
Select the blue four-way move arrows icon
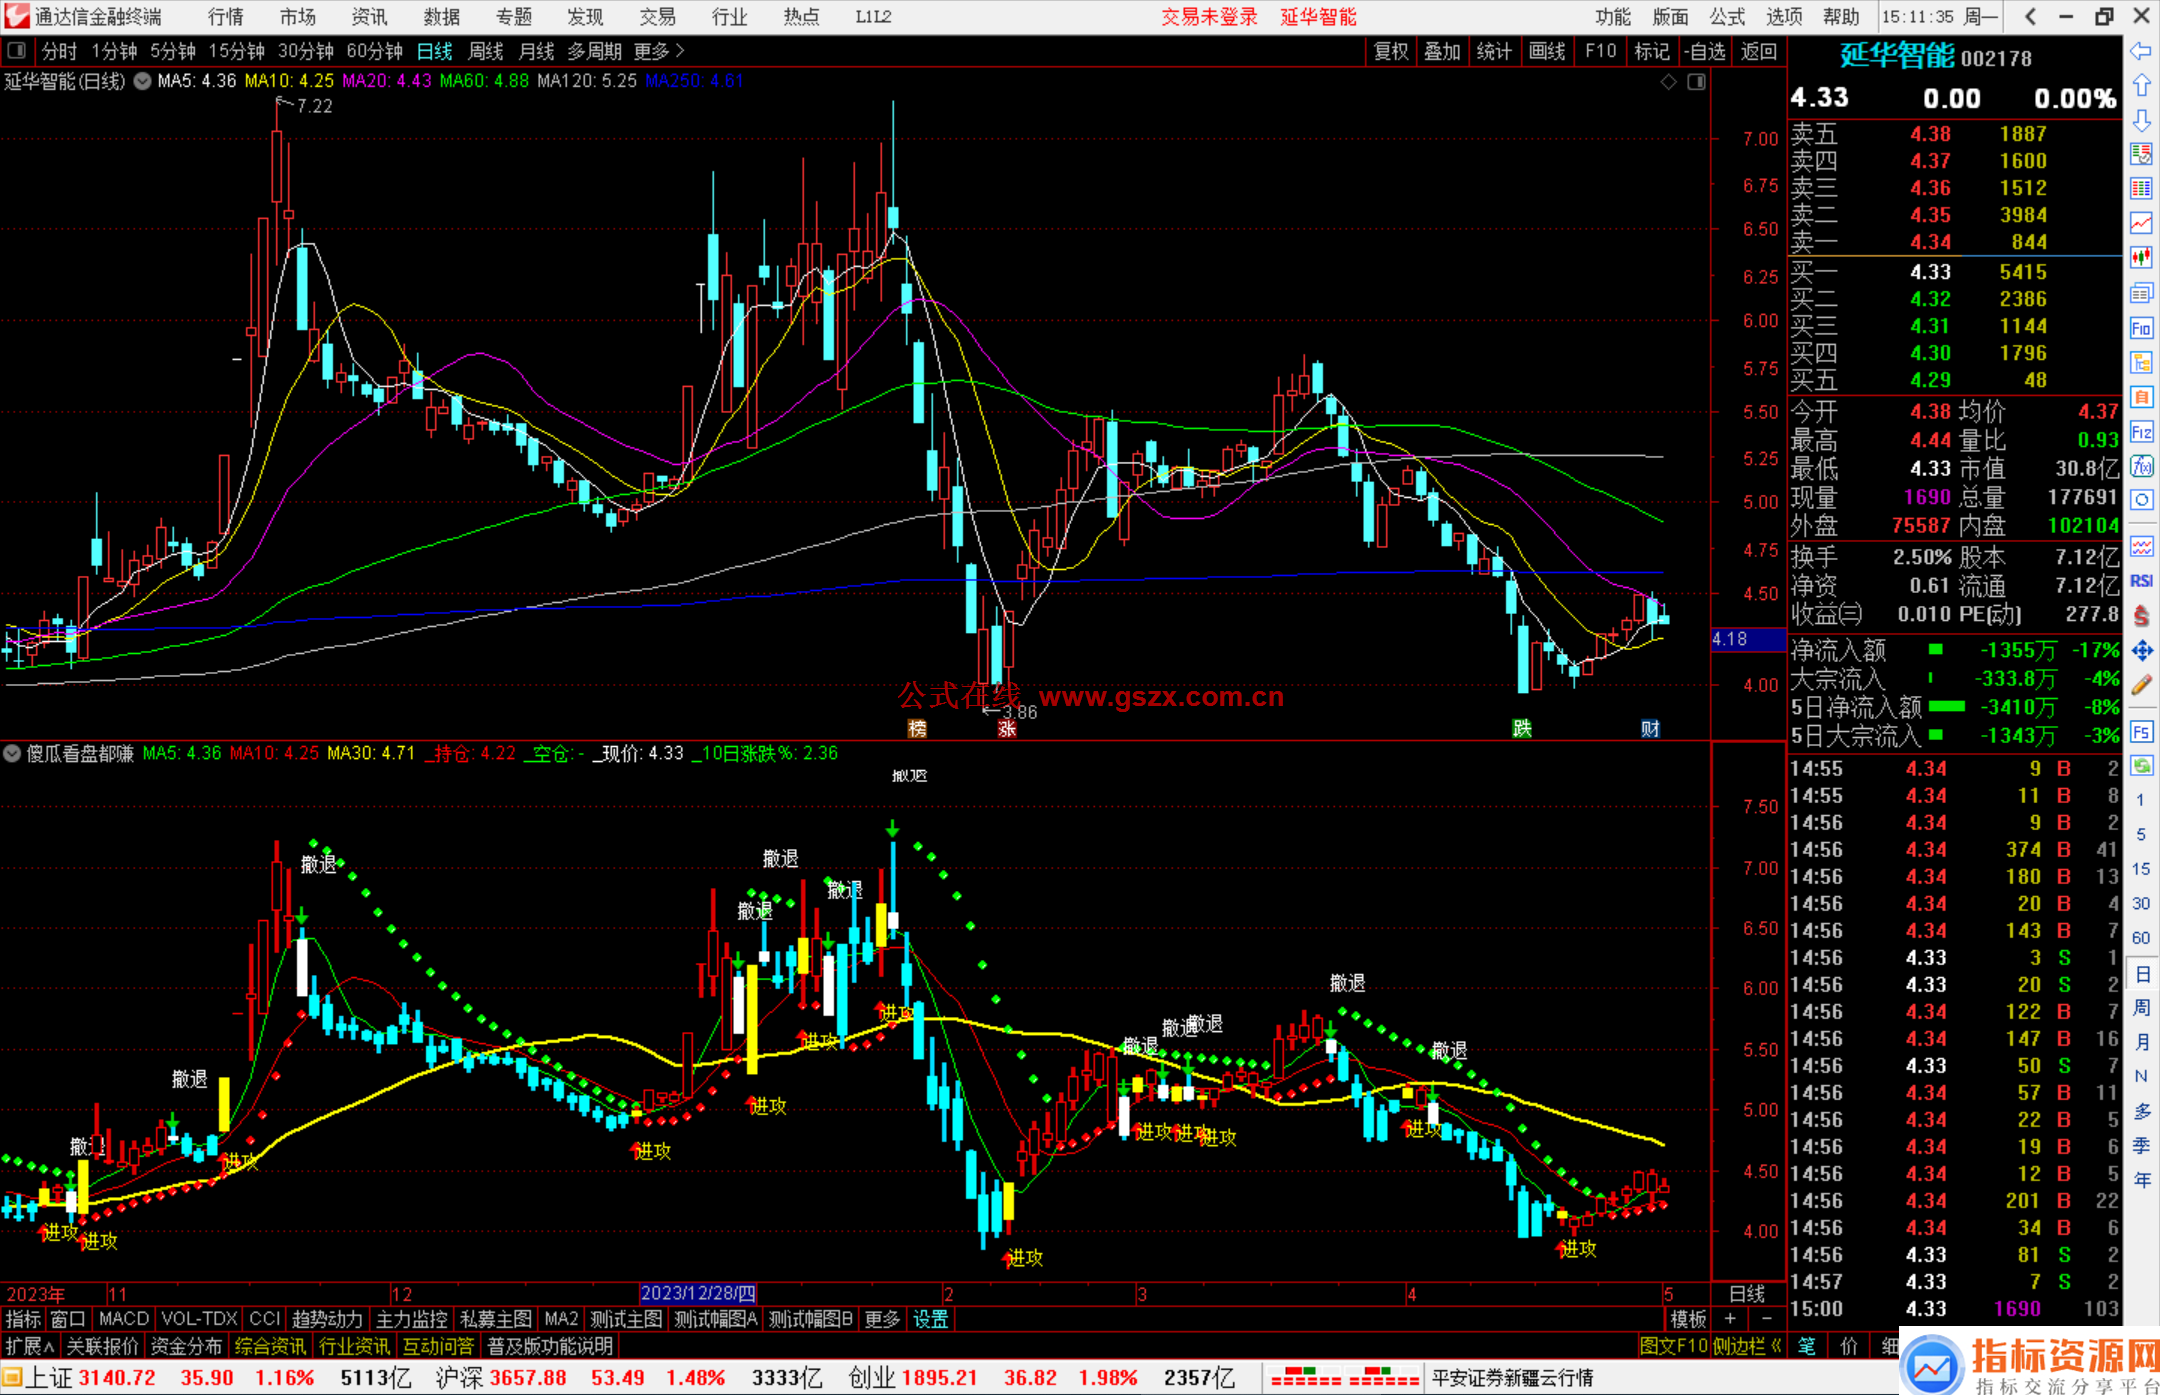click(2141, 651)
